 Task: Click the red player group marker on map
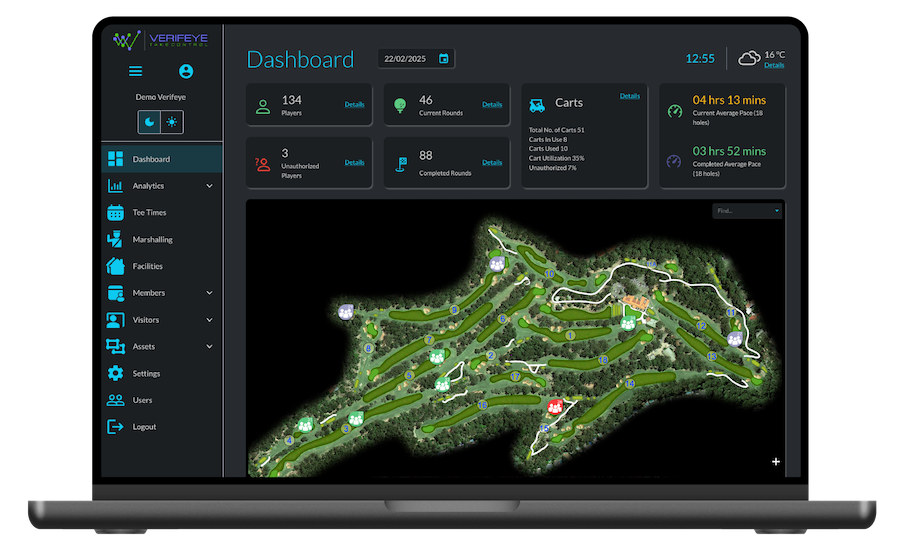(556, 406)
